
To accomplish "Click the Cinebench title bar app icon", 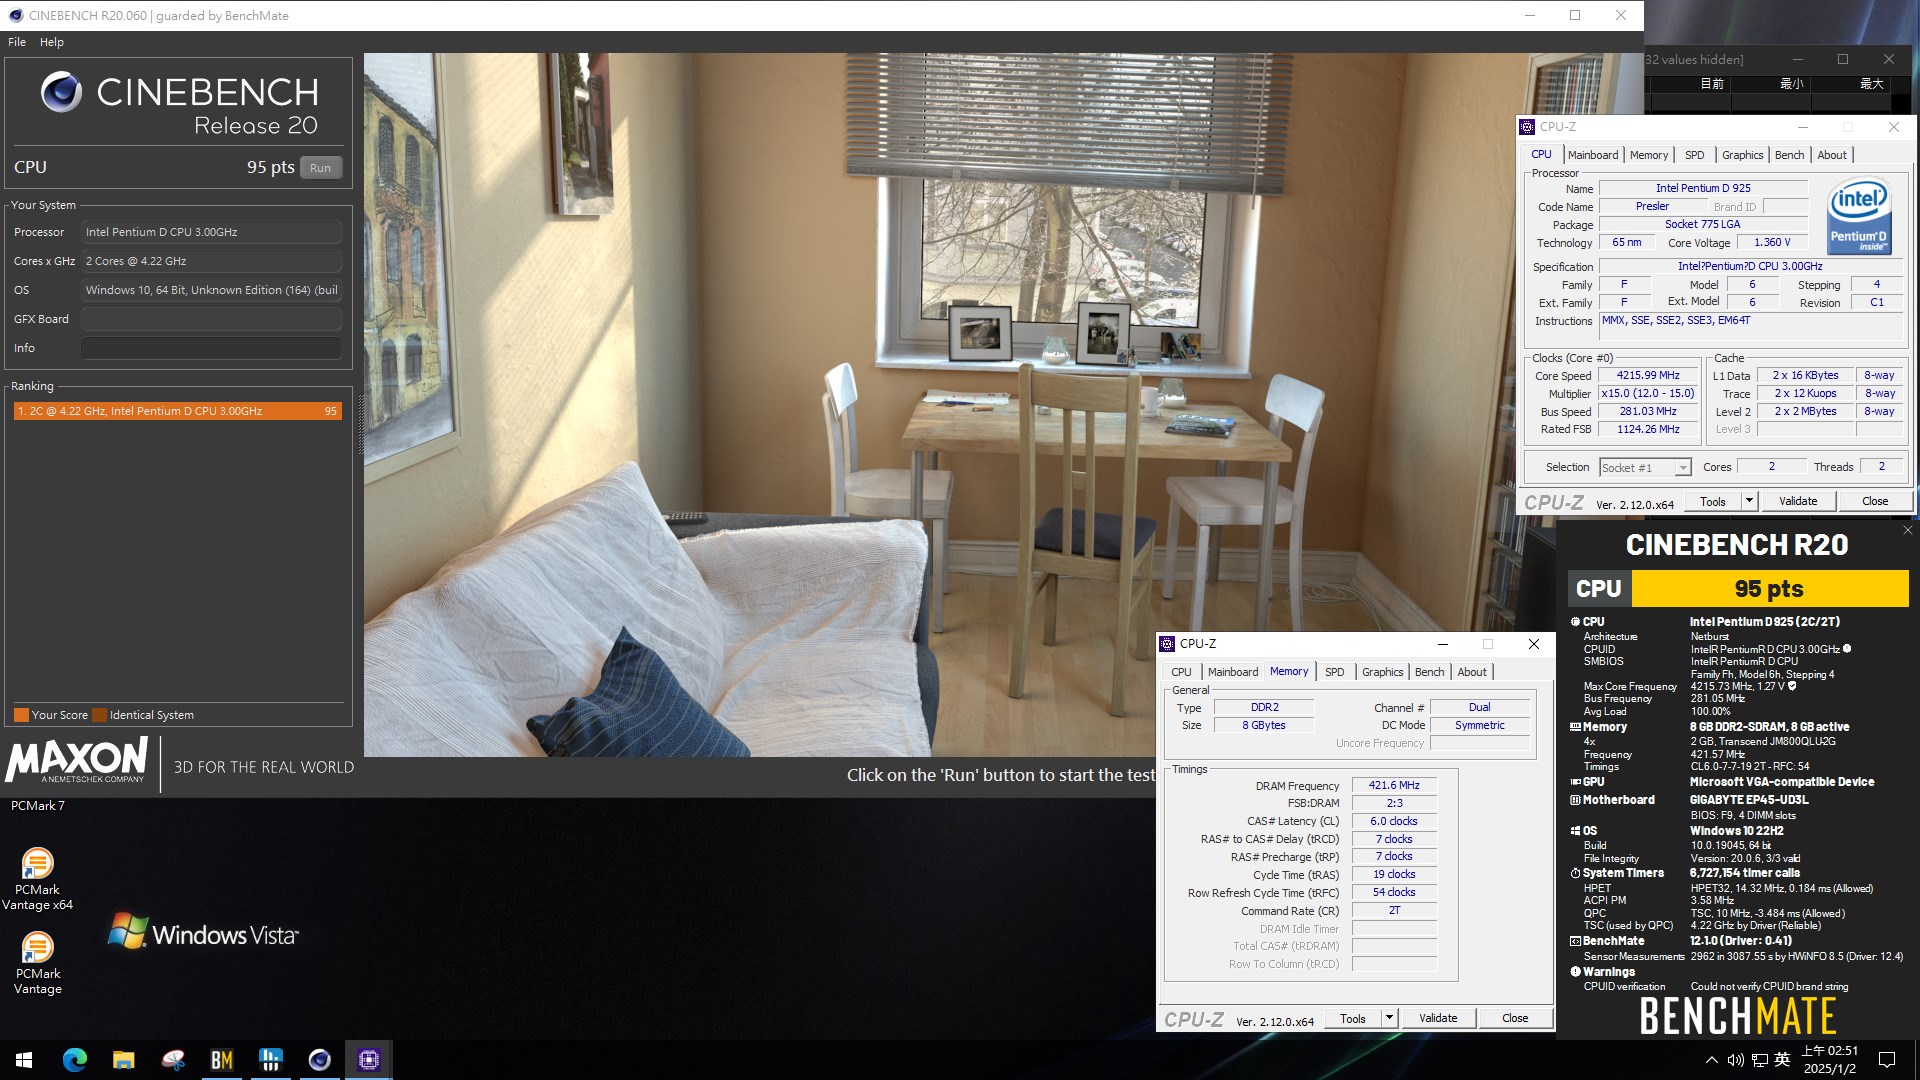I will coord(15,15).
